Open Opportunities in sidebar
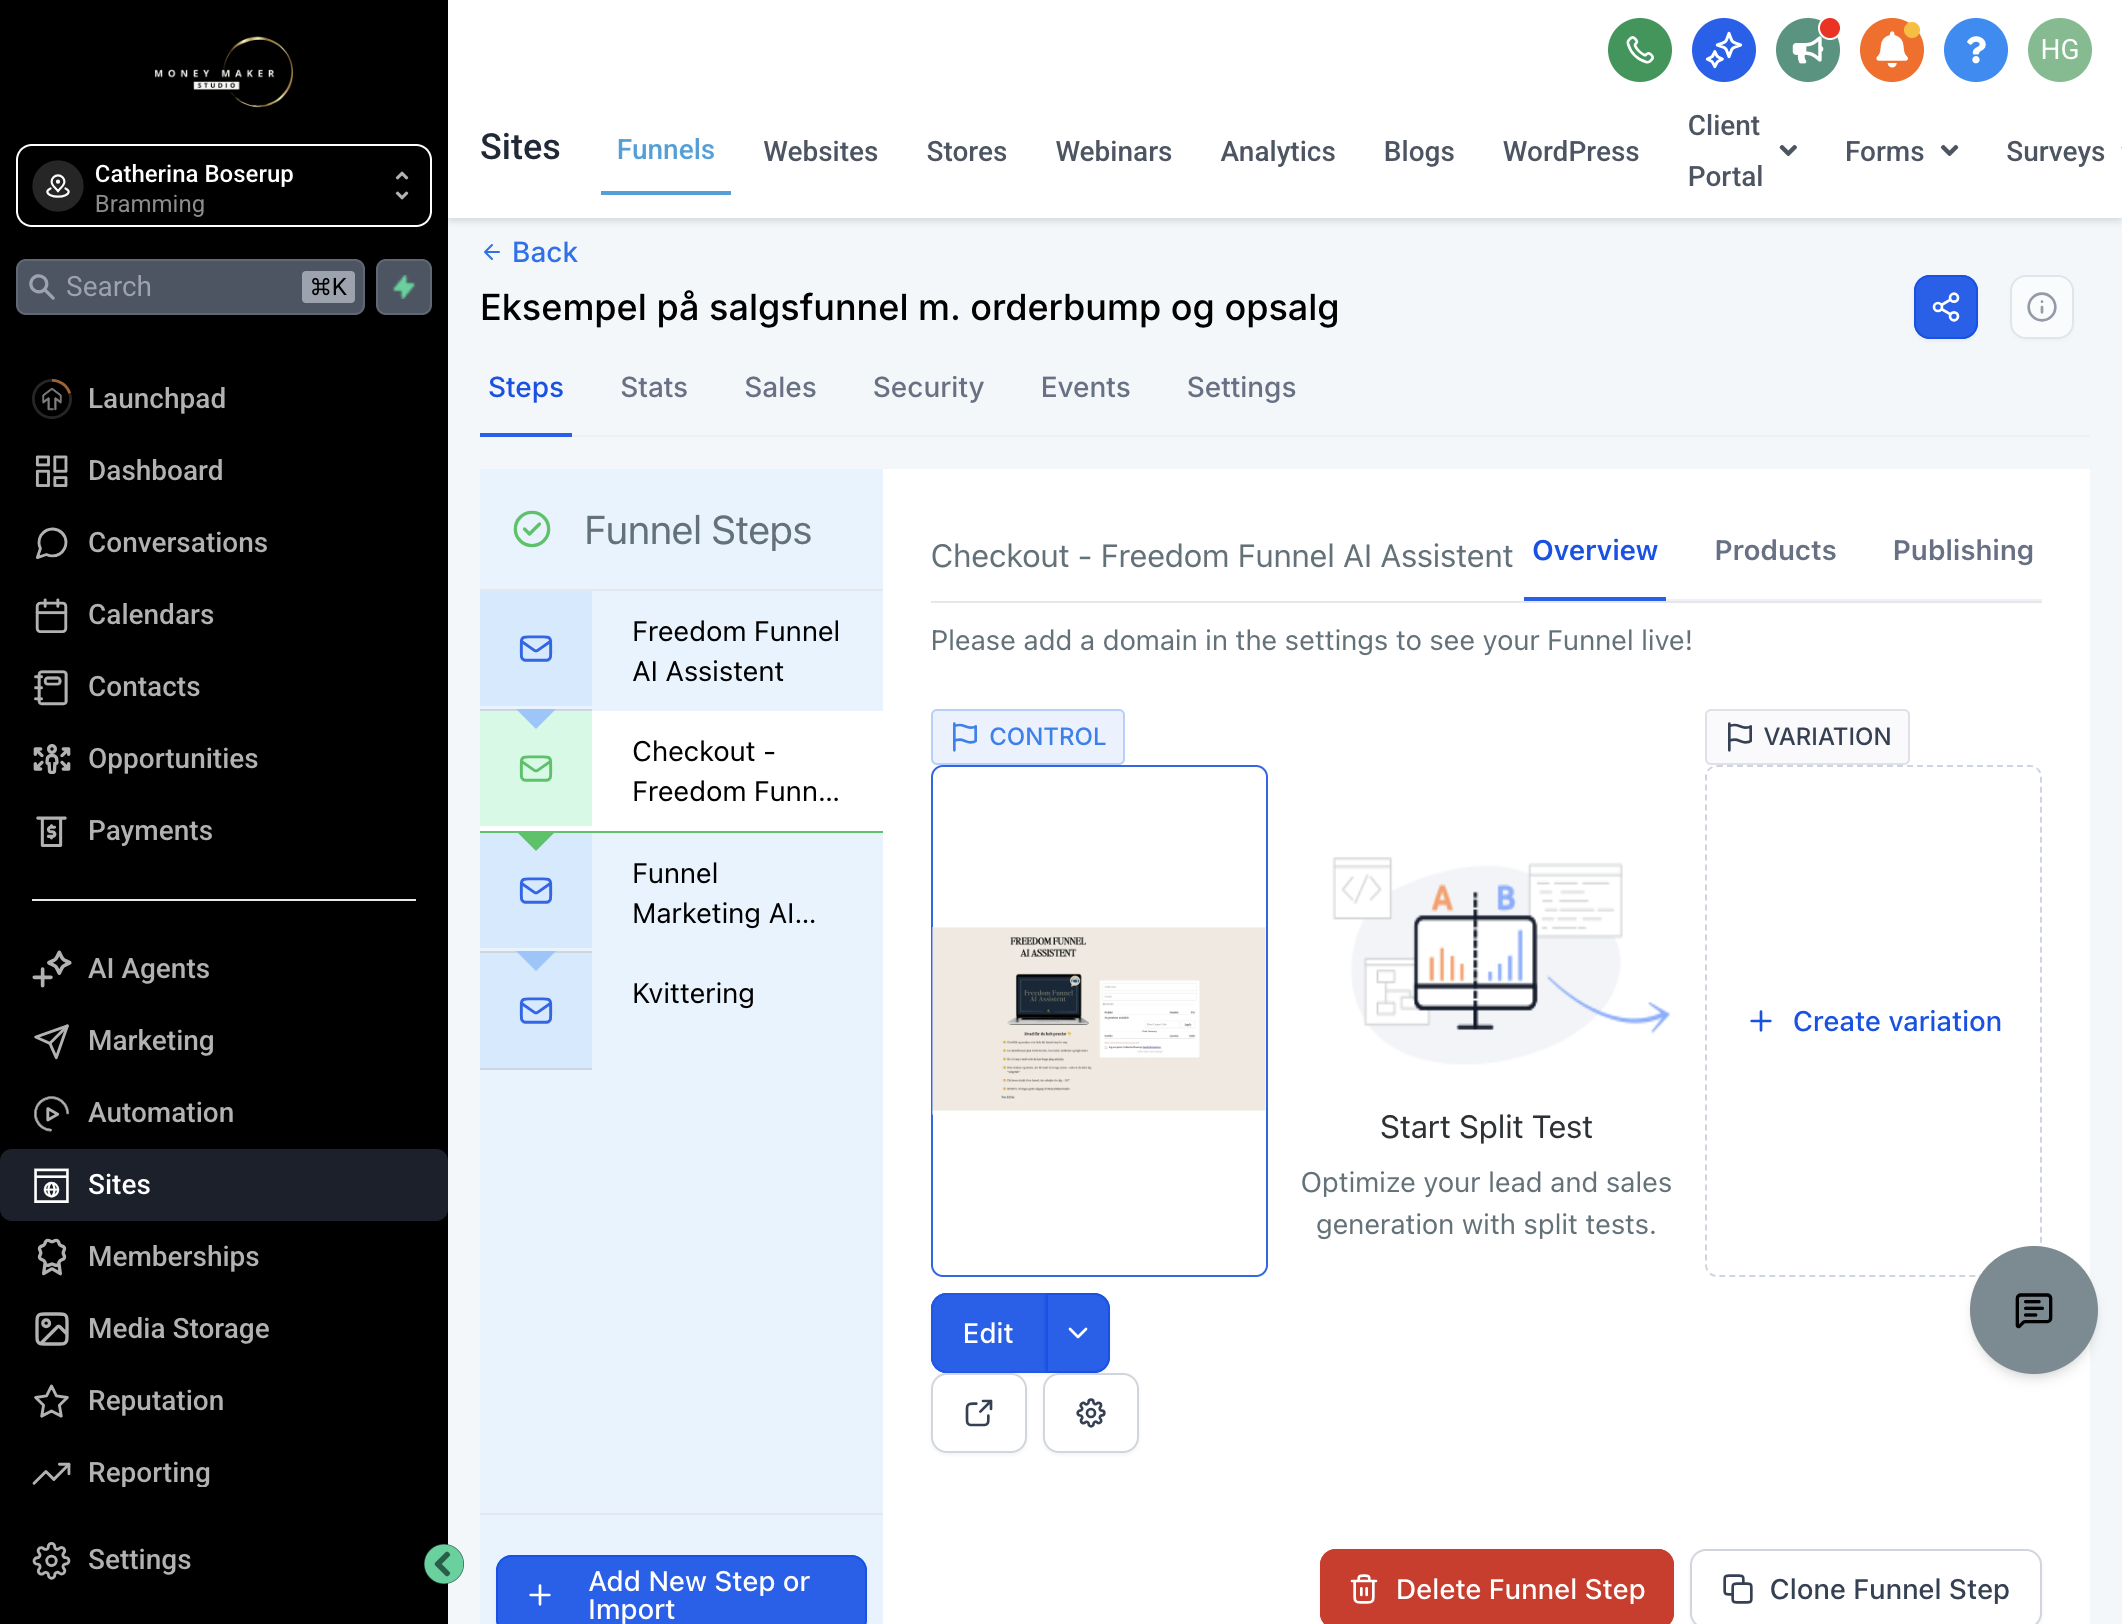This screenshot has height=1624, width=2122. (172, 758)
